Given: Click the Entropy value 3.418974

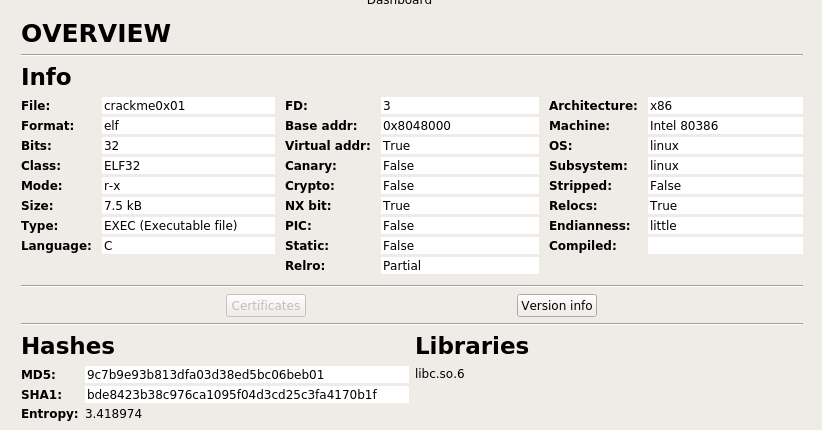Looking at the screenshot, I should (x=113, y=414).
